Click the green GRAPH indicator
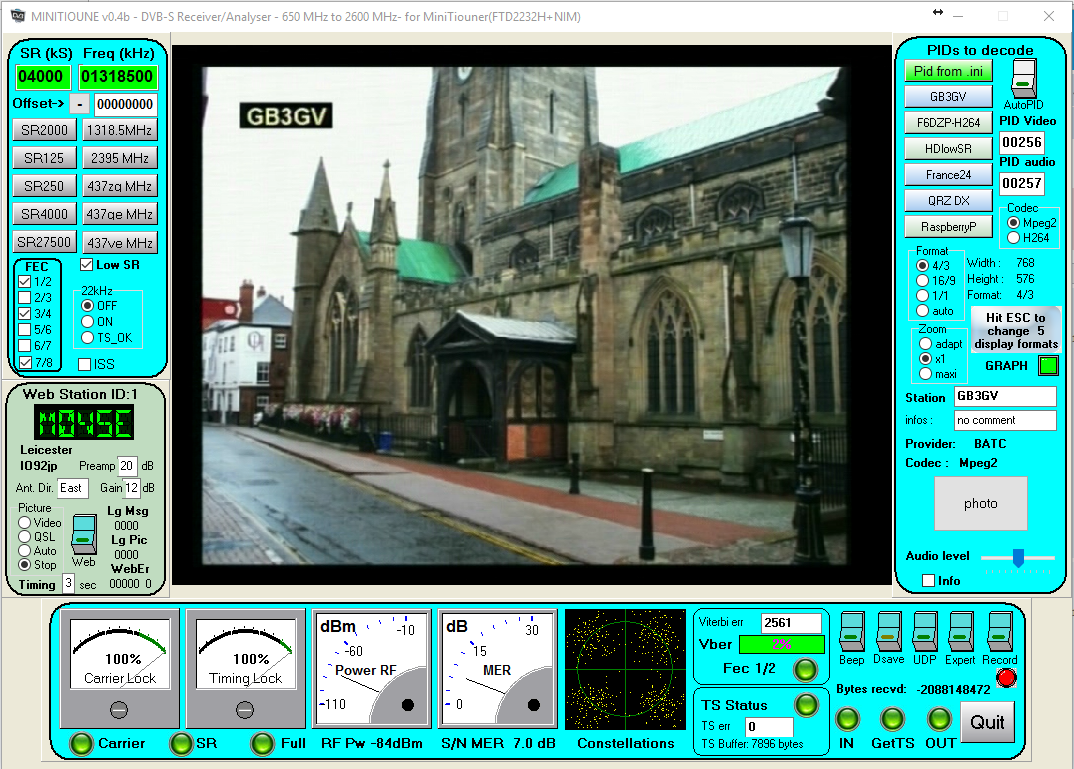 coord(1047,366)
